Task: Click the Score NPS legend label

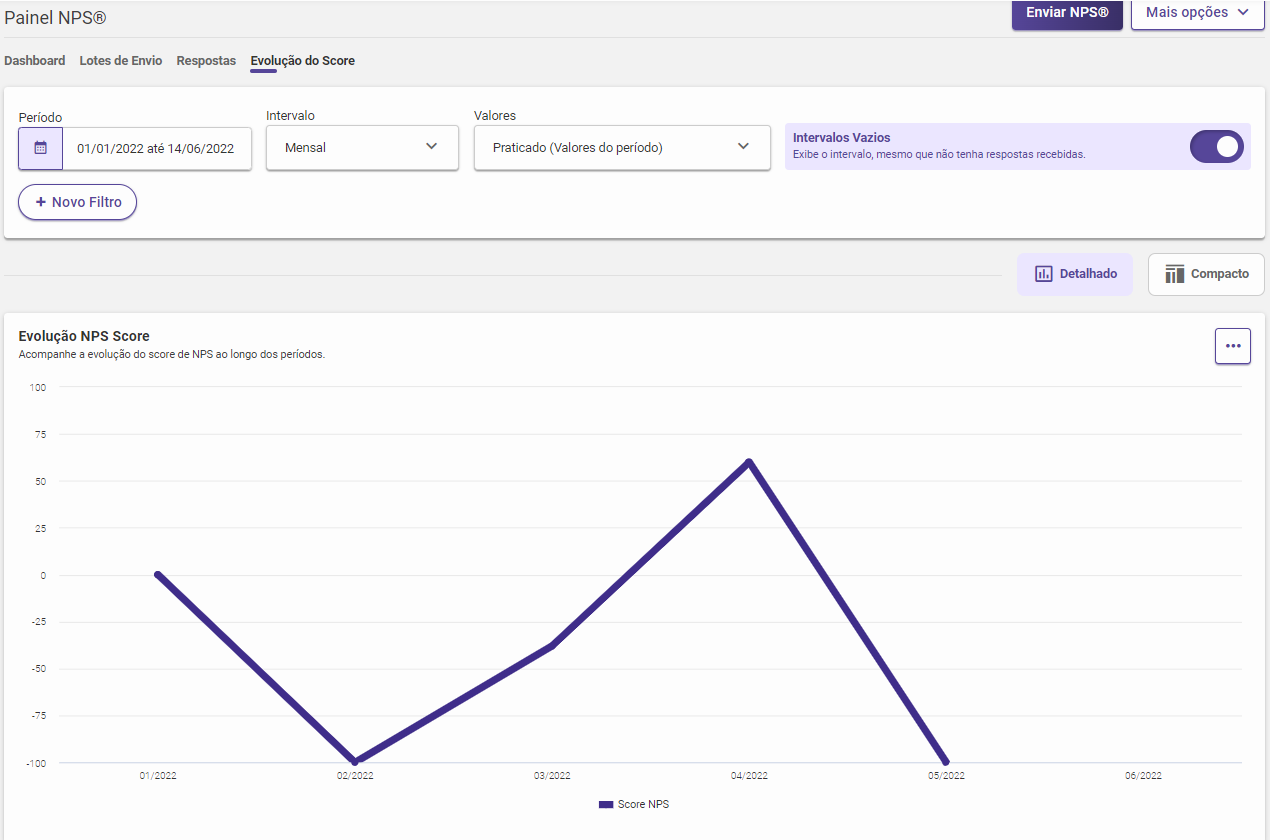Action: 643,804
